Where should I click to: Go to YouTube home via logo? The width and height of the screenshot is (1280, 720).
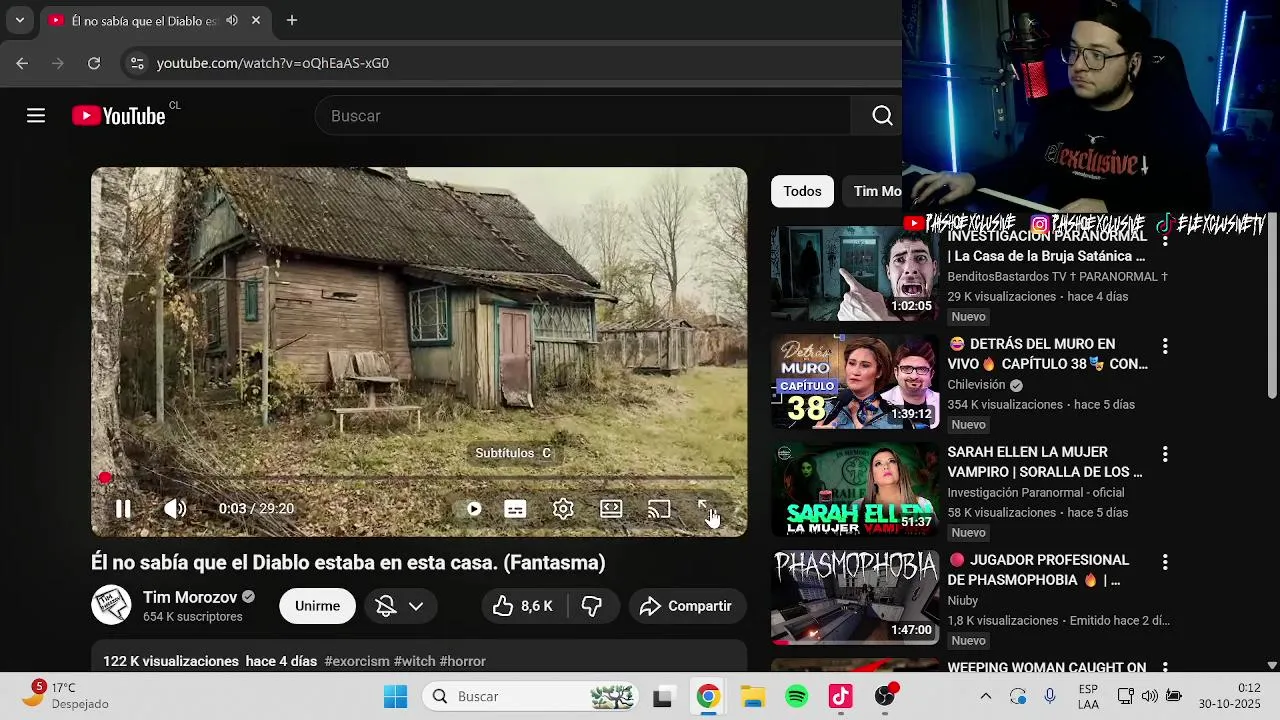coord(119,116)
